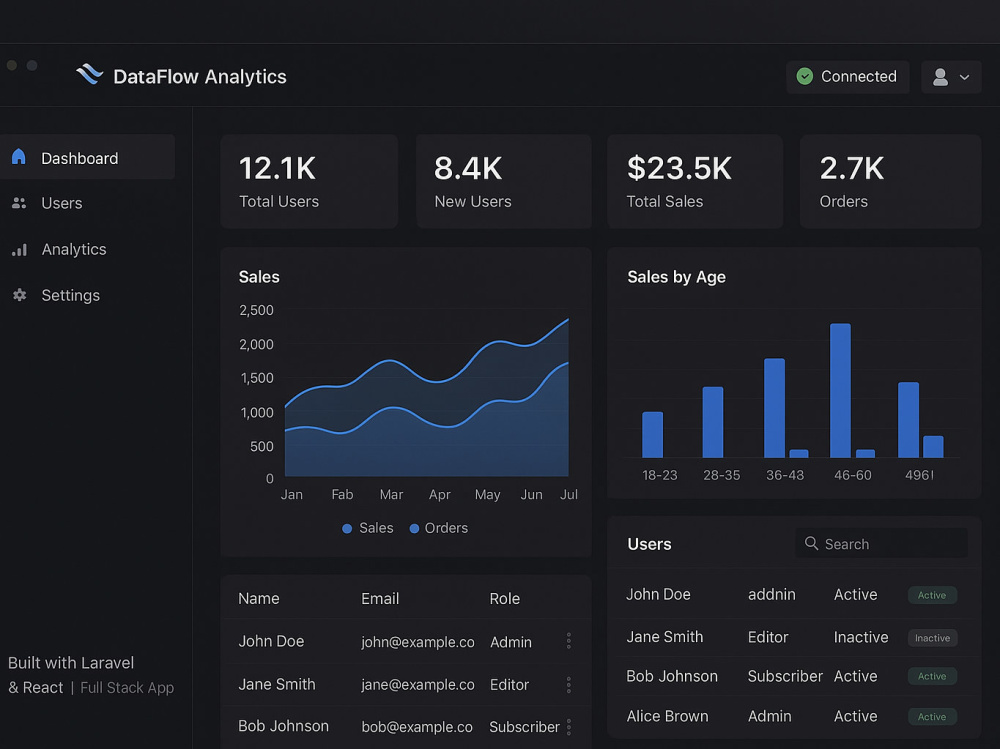Click the addnin role text
This screenshot has width=1000, height=749.
pos(772,595)
